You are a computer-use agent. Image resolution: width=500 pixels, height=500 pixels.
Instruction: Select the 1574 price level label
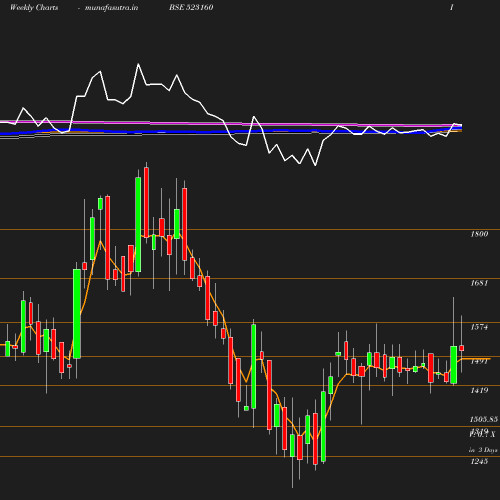(x=479, y=327)
